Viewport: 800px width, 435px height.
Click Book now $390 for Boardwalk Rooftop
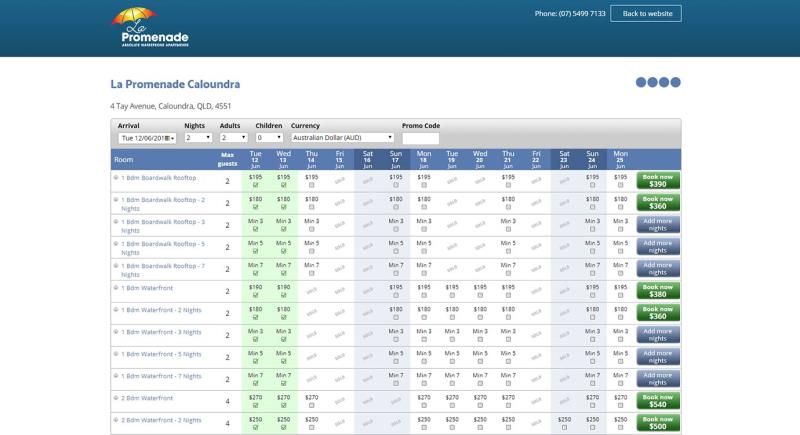pos(658,181)
